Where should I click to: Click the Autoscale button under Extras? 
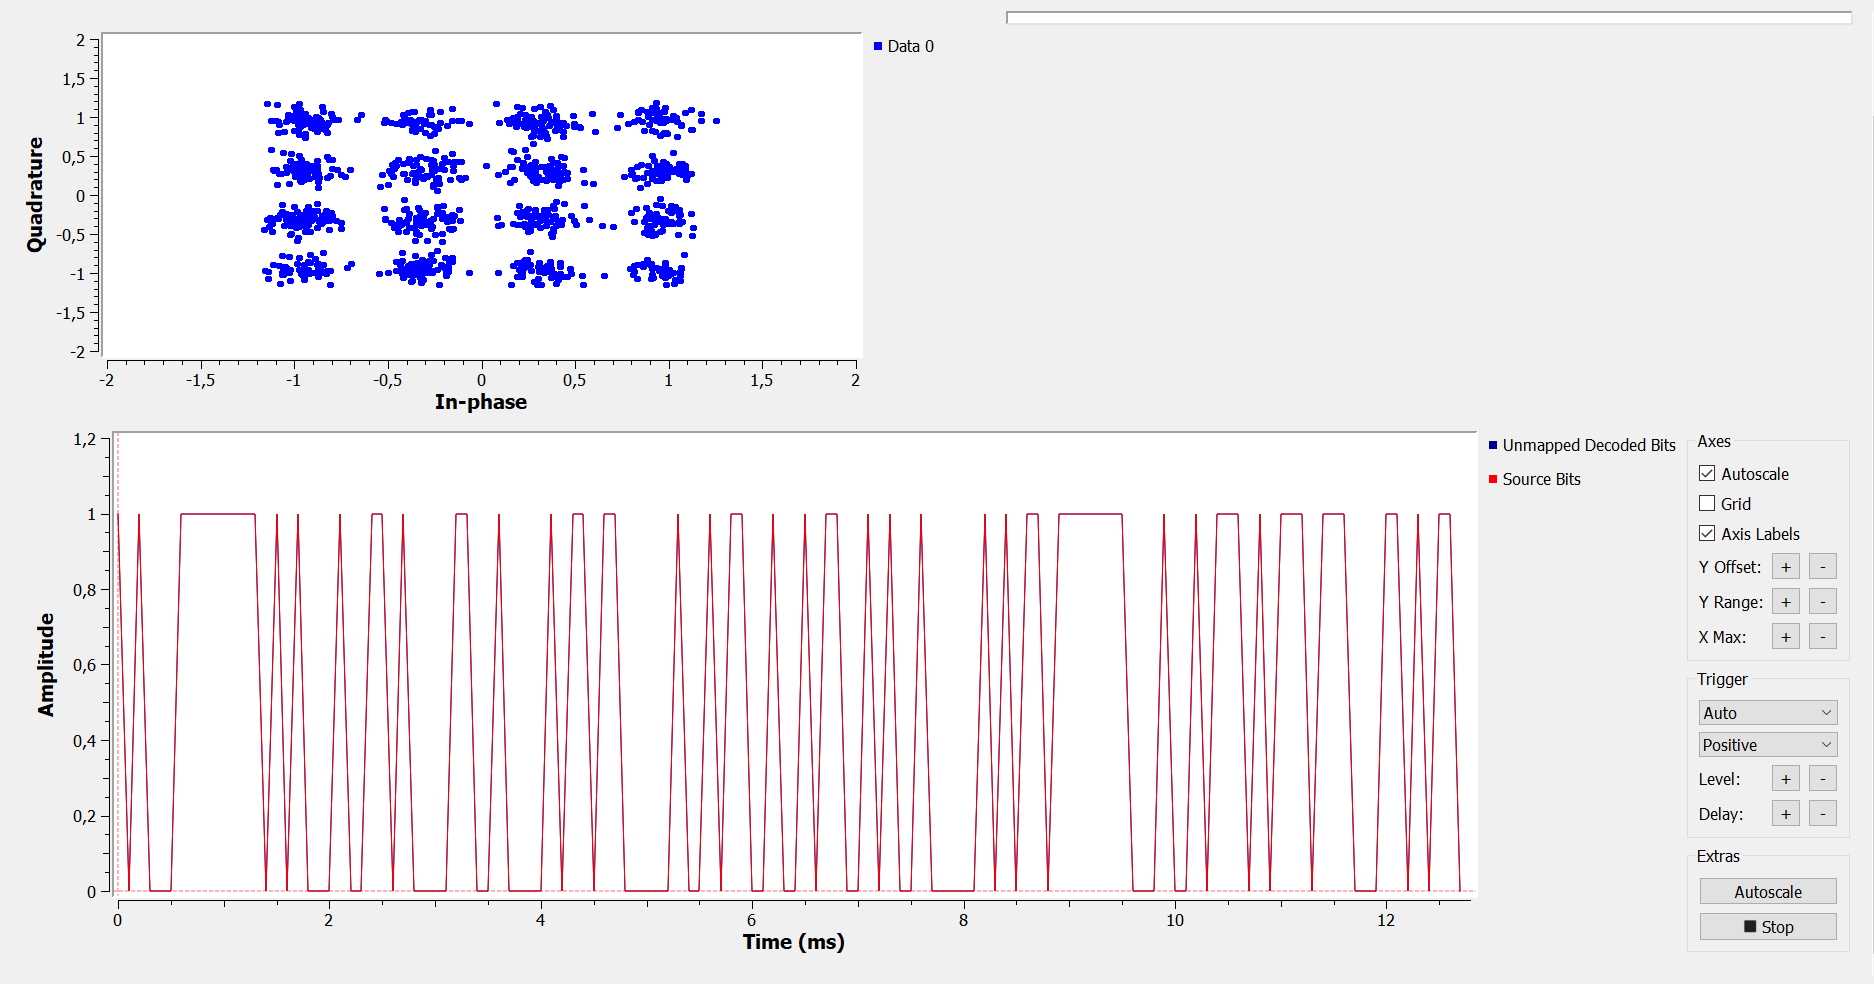[1768, 891]
